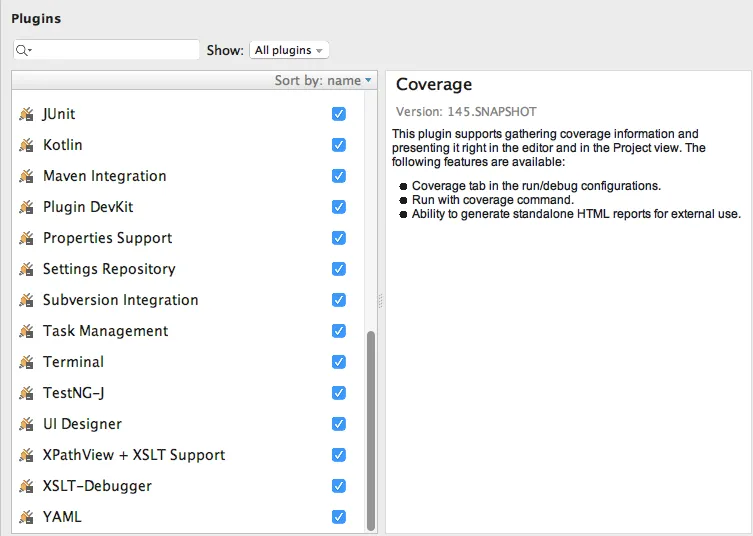Click the plugin icon beside YAML
The width and height of the screenshot is (753, 536).
pos(26,517)
